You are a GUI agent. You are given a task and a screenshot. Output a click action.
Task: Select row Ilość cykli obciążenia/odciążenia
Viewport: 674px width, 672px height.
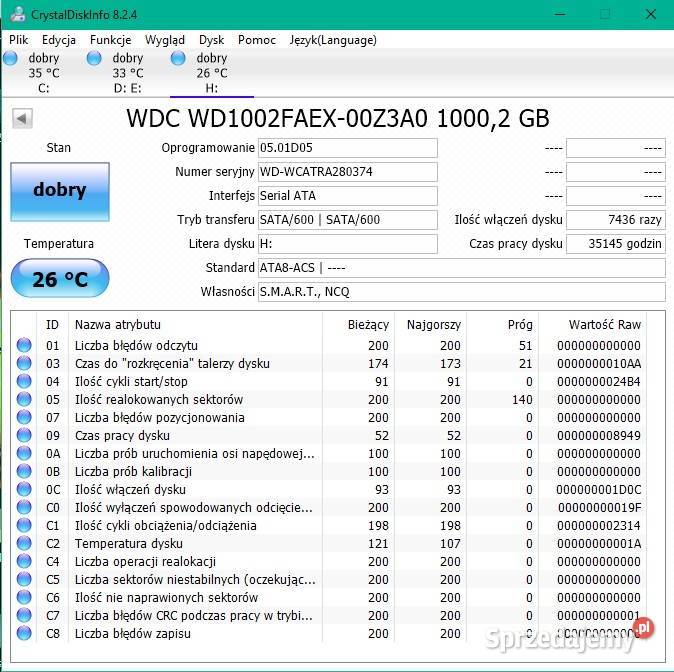point(329,525)
